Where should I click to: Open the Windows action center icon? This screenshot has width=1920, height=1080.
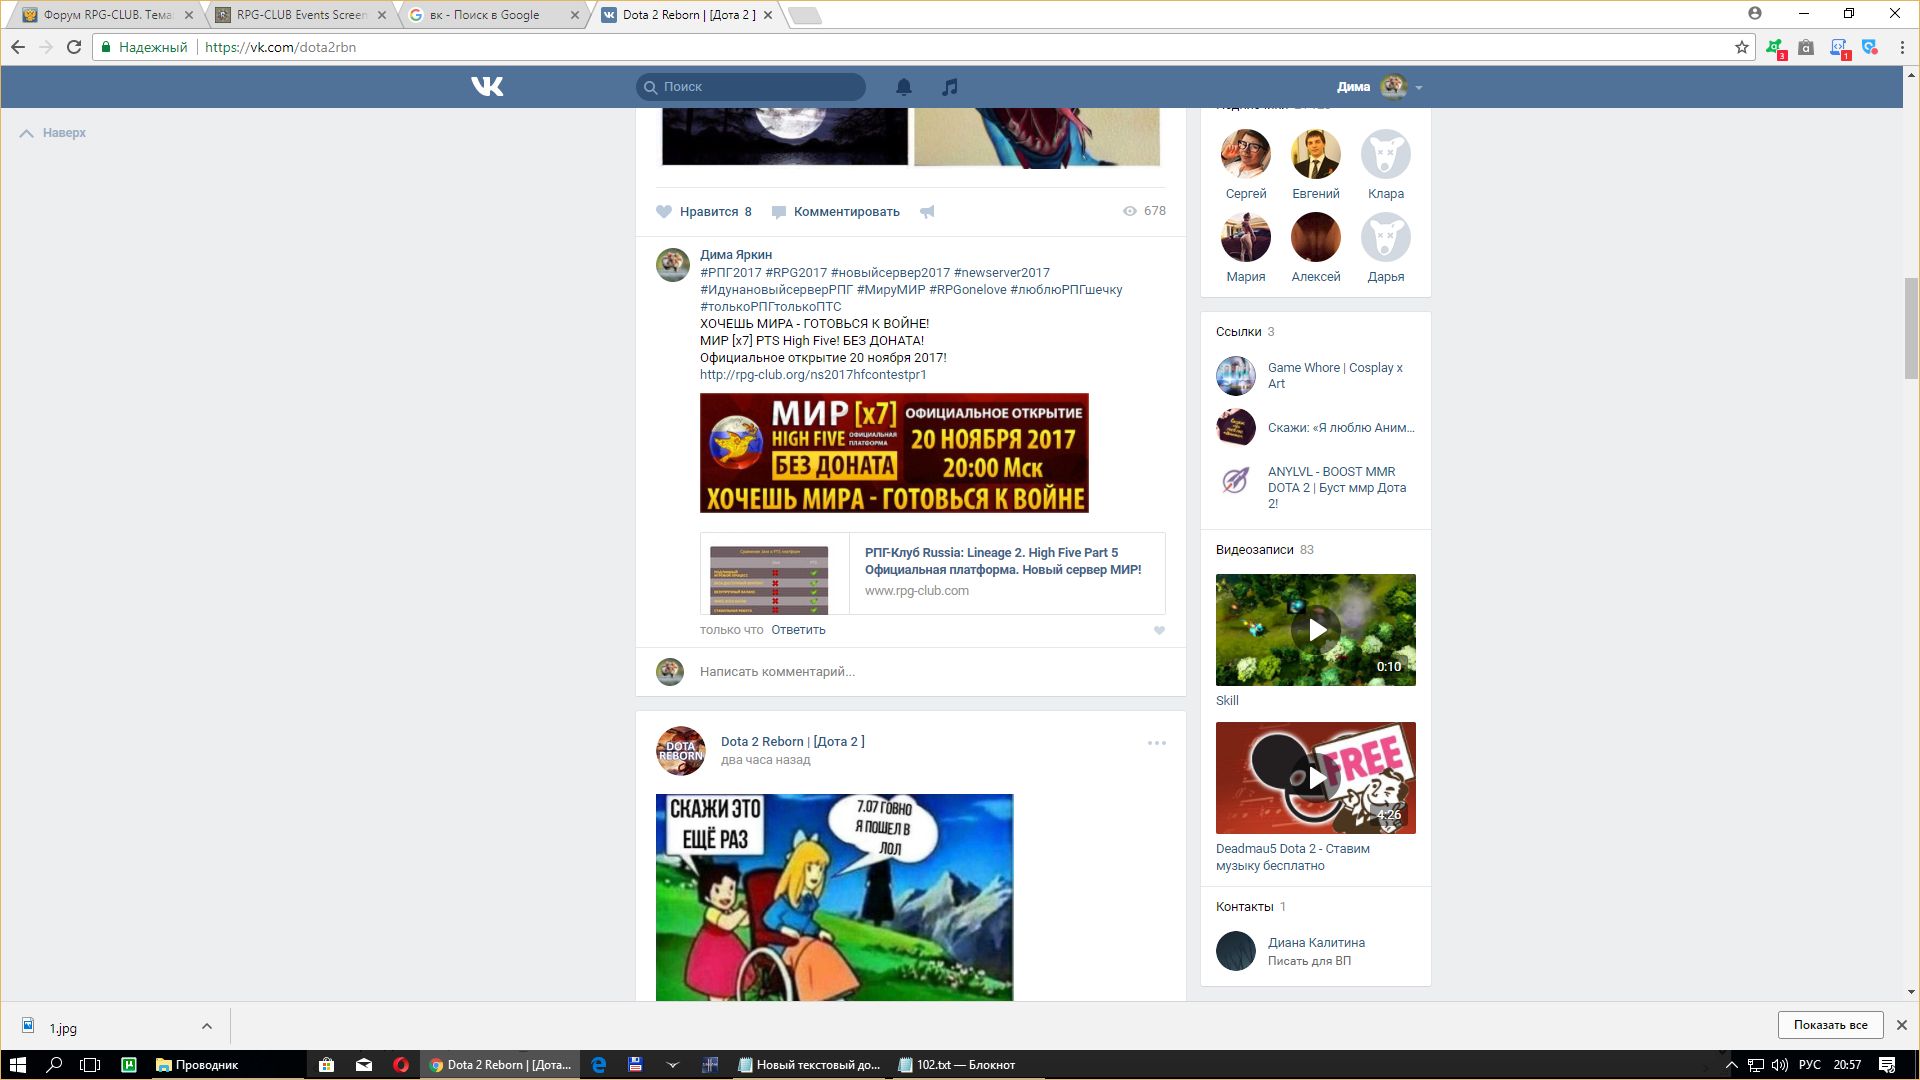pos(1887,1065)
